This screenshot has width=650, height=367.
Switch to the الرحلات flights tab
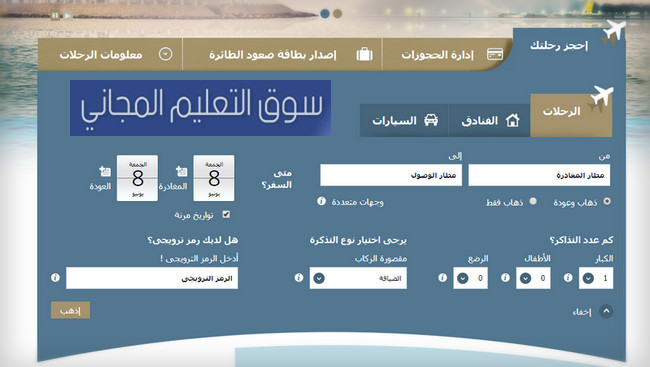571,115
